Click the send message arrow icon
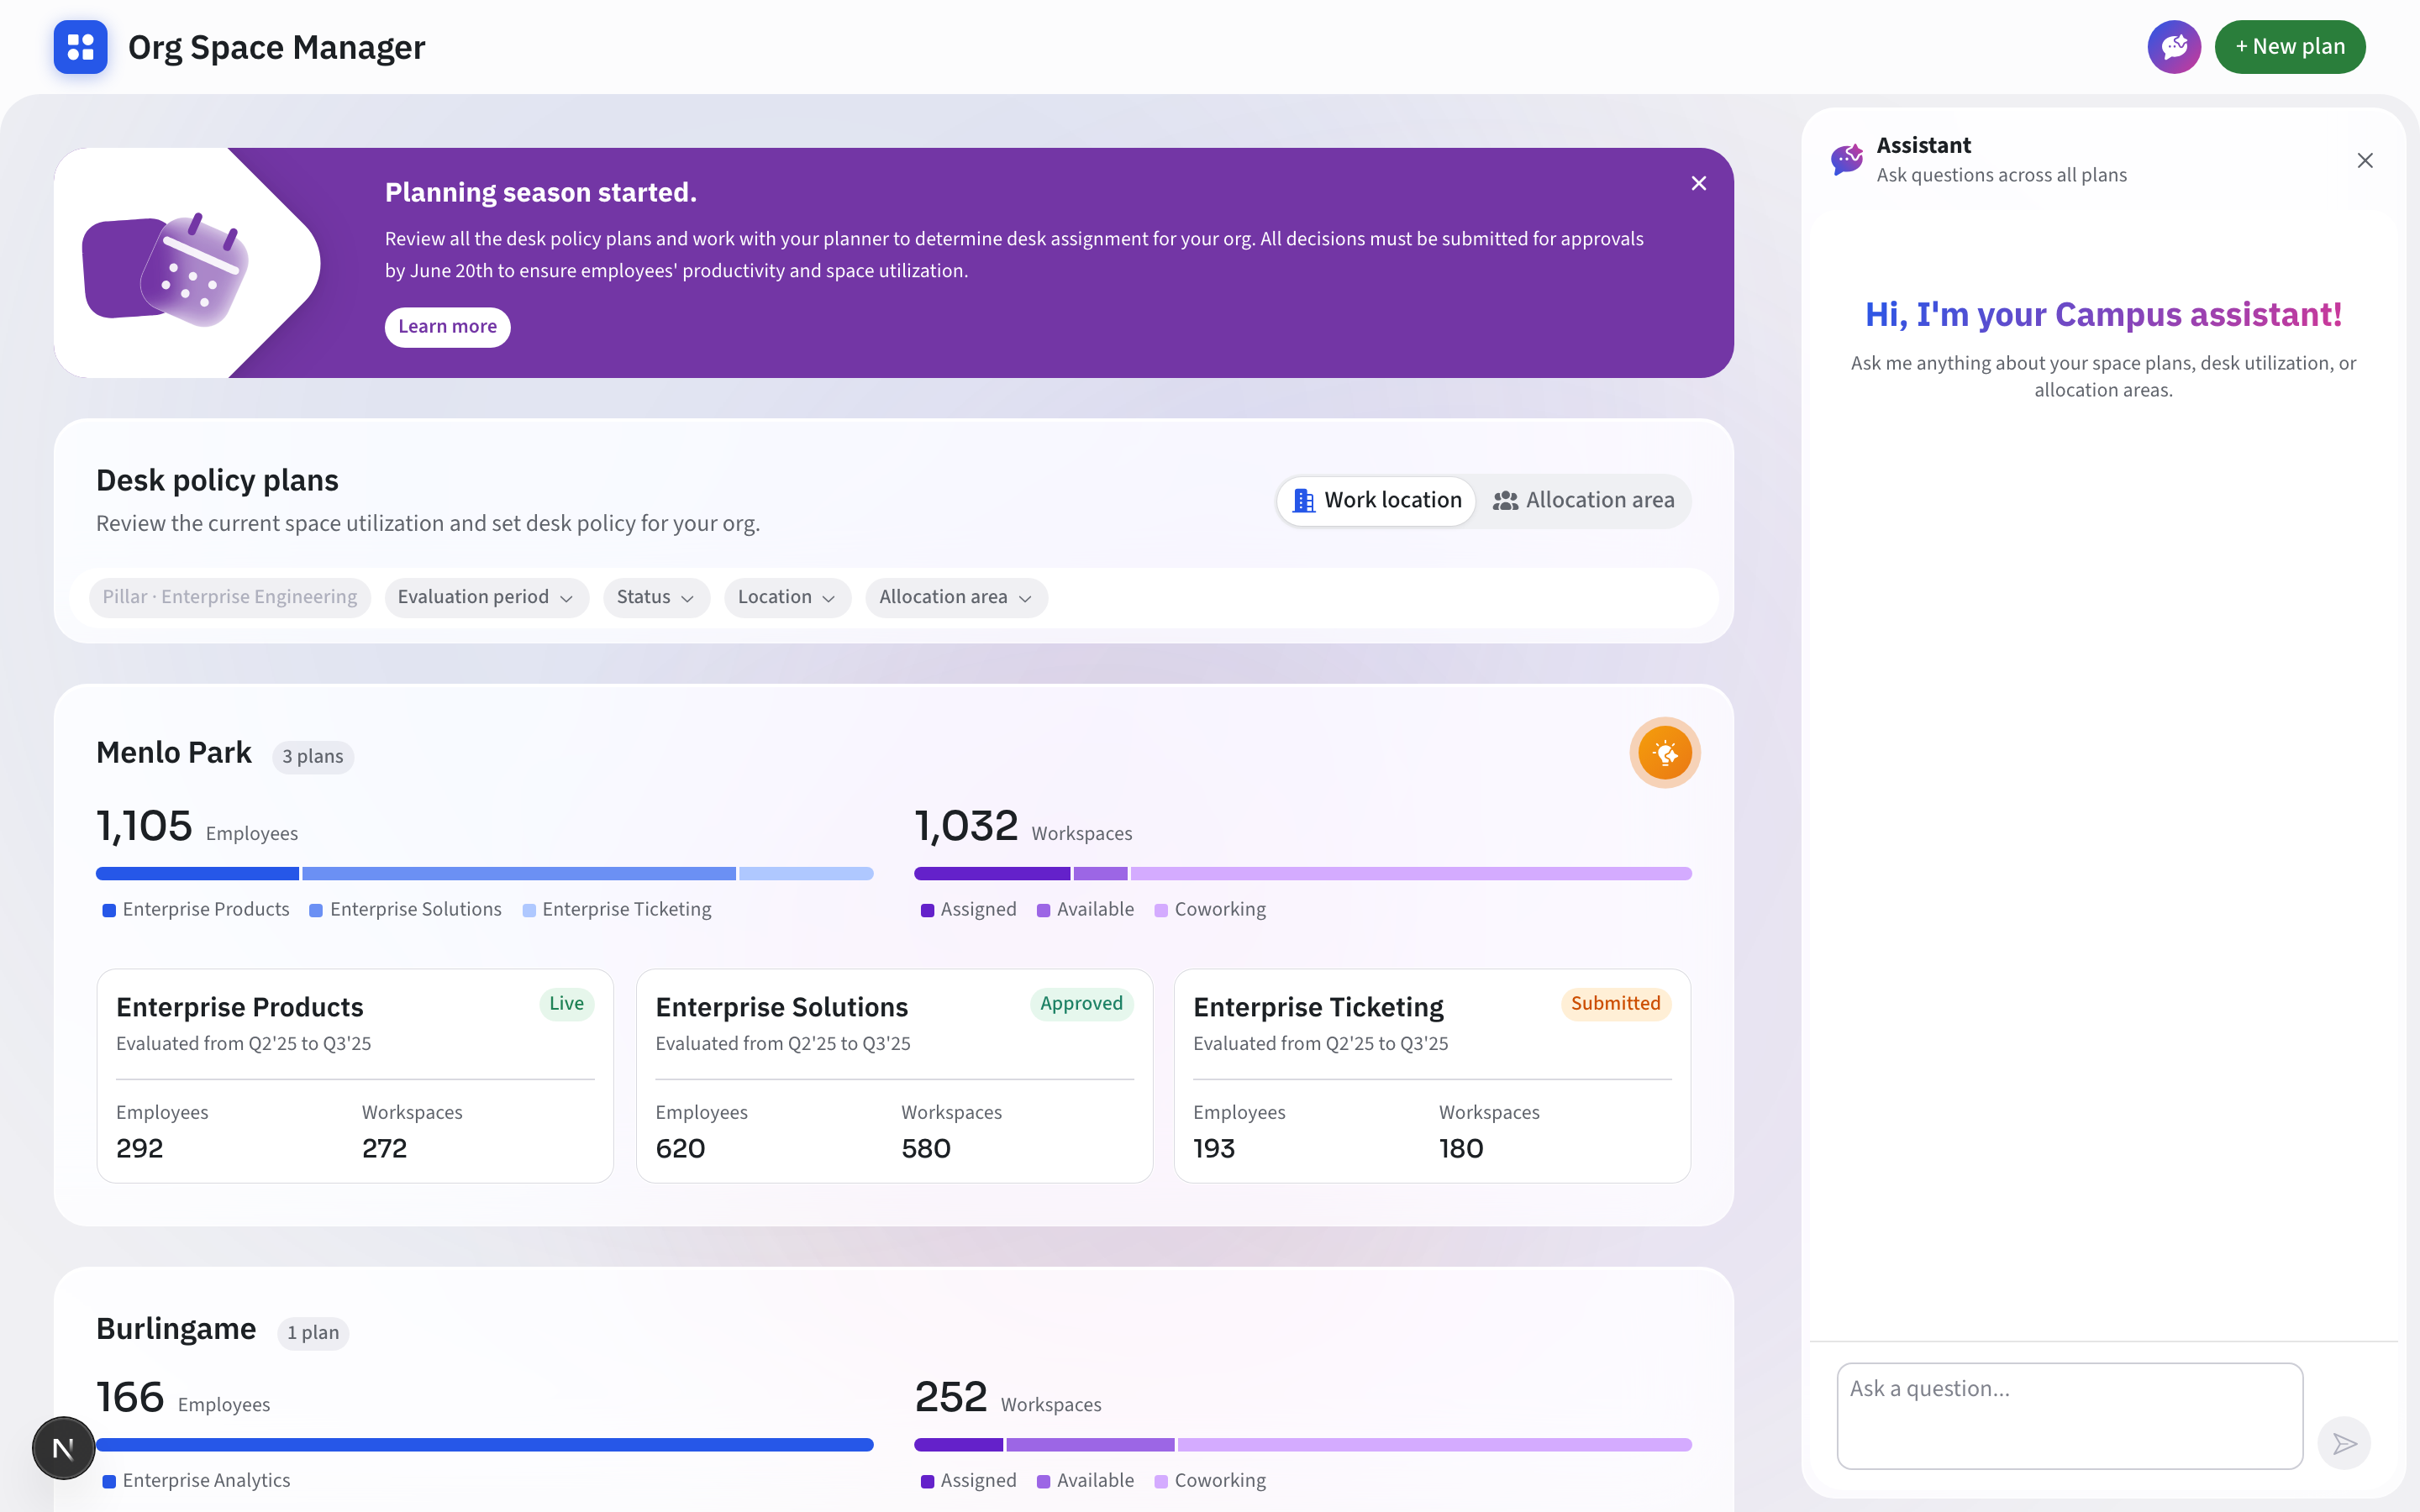Viewport: 2420px width, 1512px height. (2344, 1443)
